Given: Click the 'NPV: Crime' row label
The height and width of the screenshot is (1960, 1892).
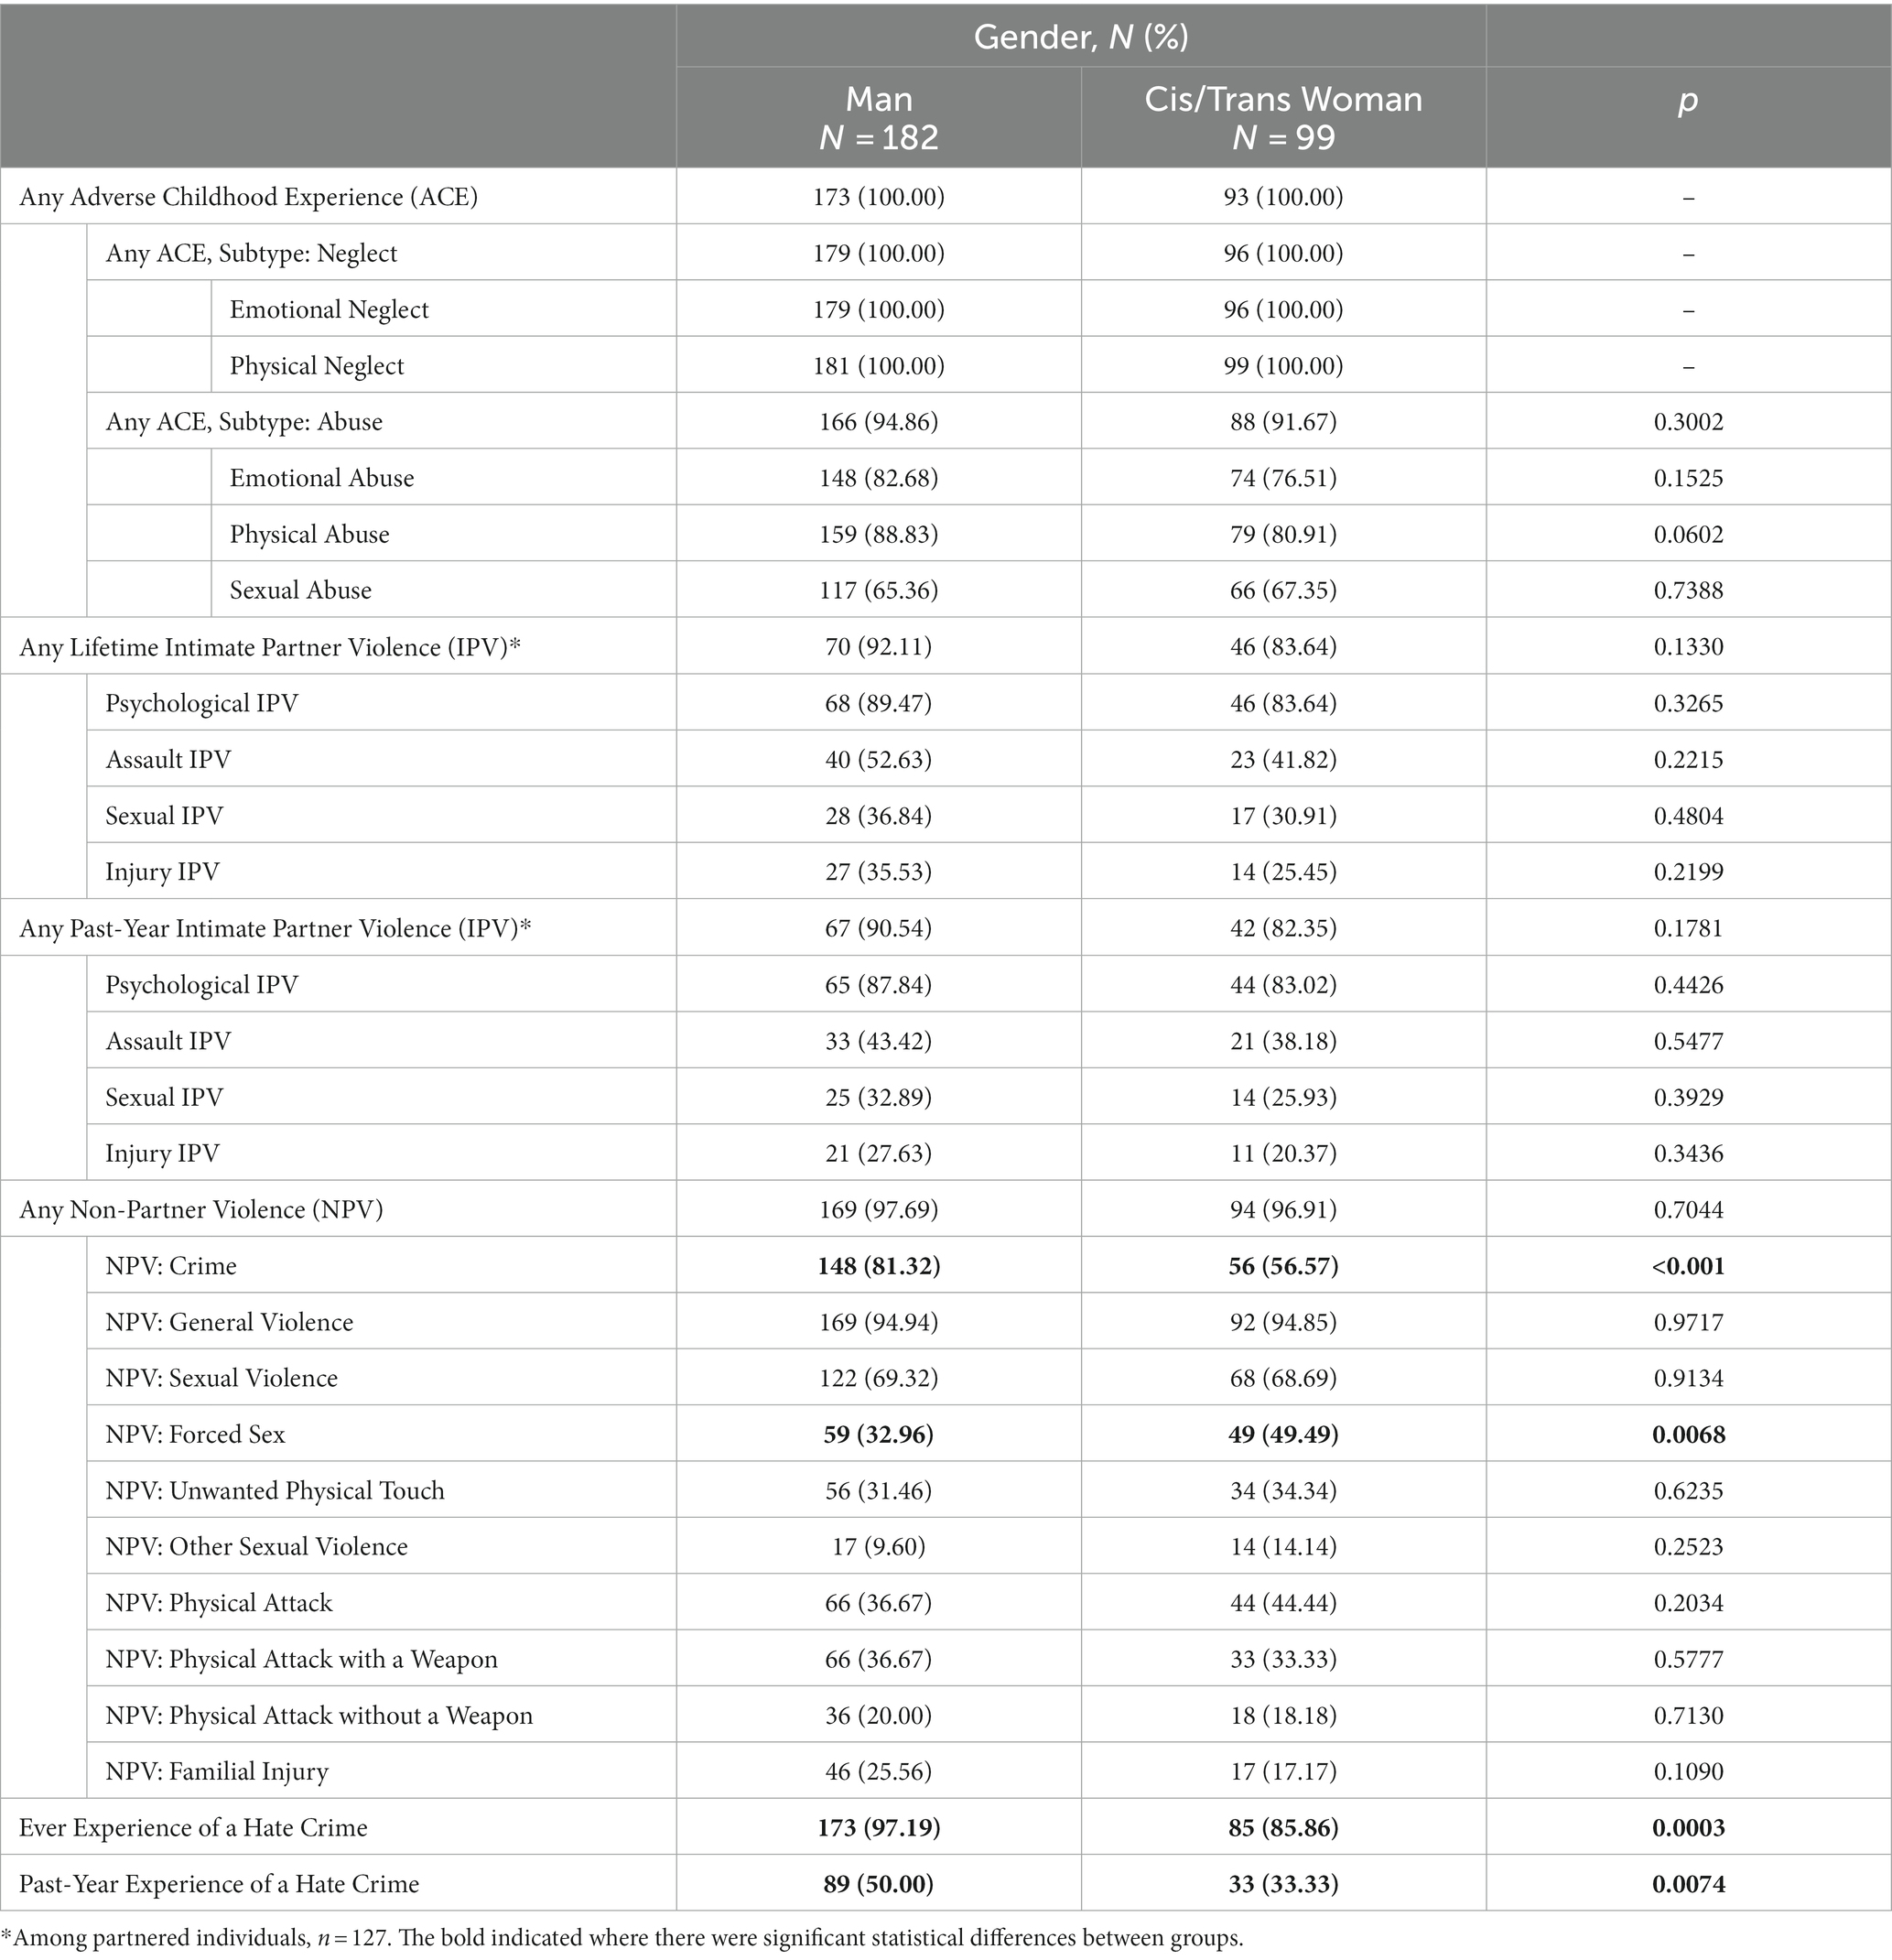Looking at the screenshot, I should pos(171,1265).
